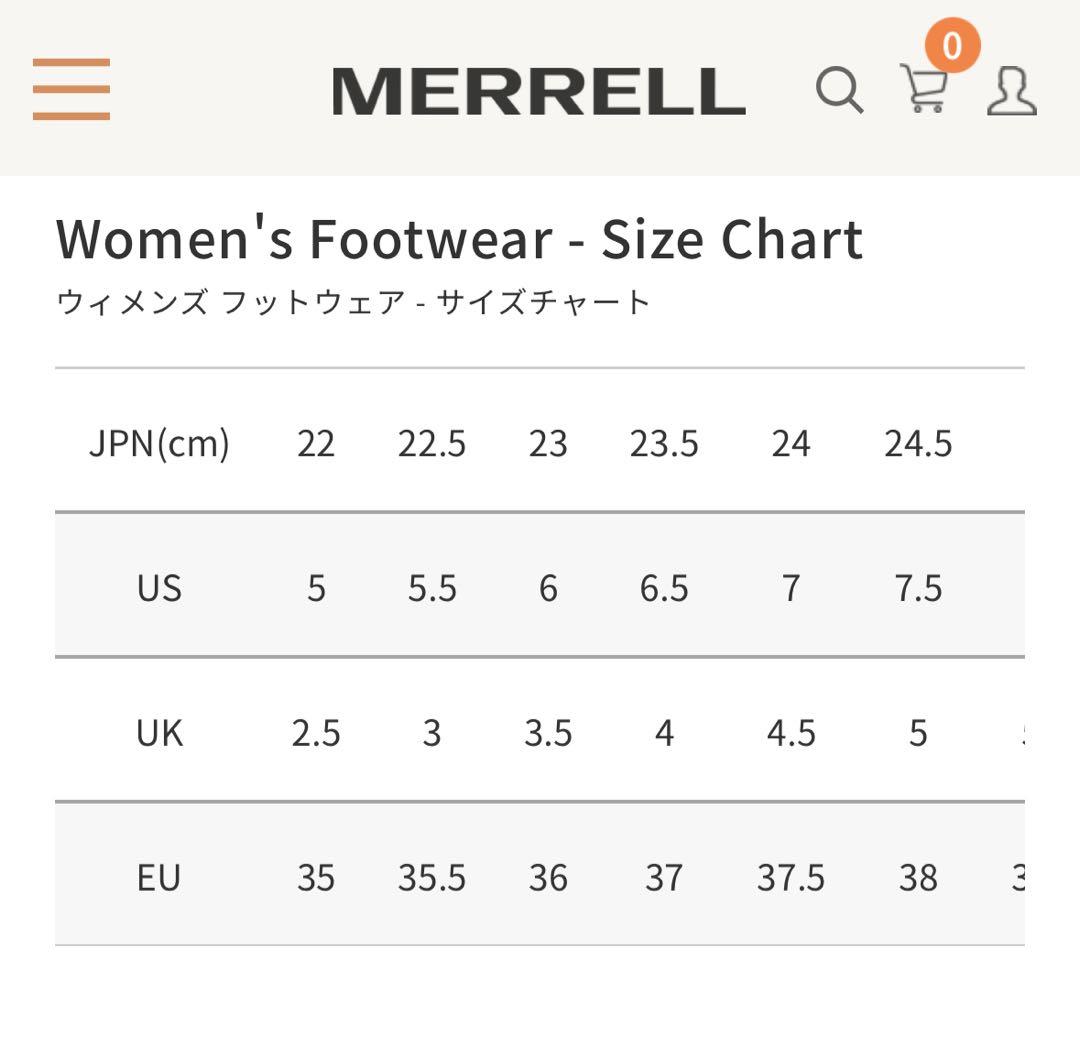Click the MERRELL logo
Screen dimensions: 1080x1061
540,90
